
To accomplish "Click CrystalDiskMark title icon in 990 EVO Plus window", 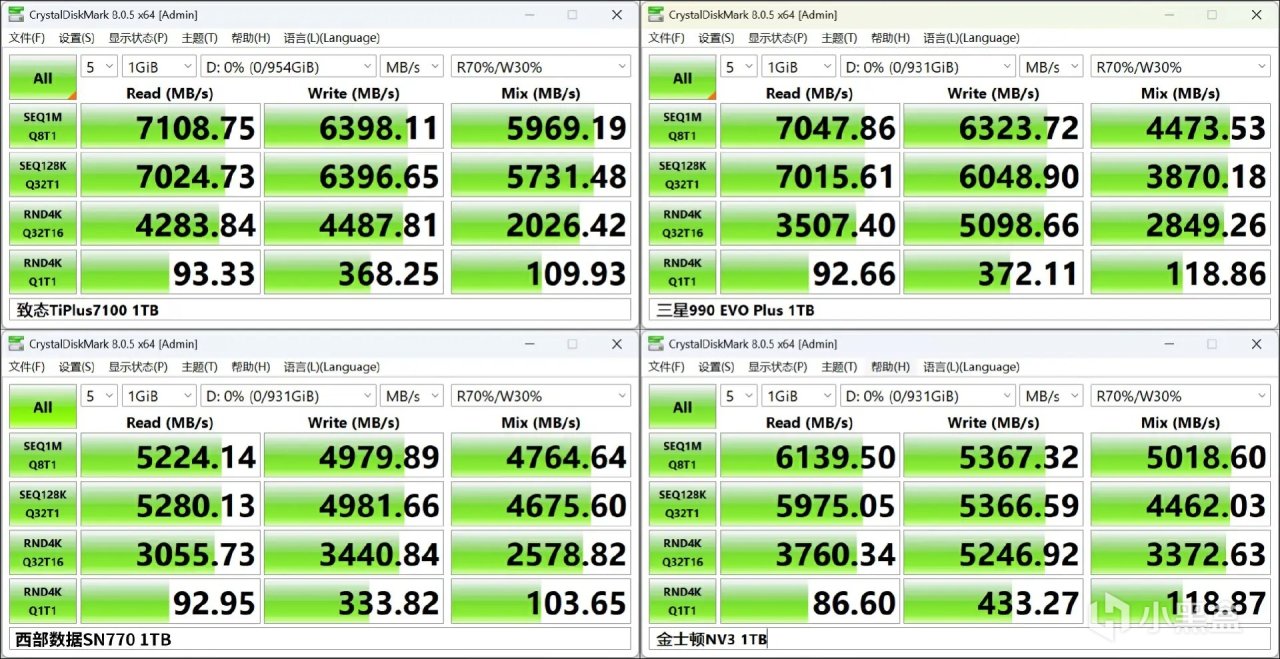I will coord(656,14).
